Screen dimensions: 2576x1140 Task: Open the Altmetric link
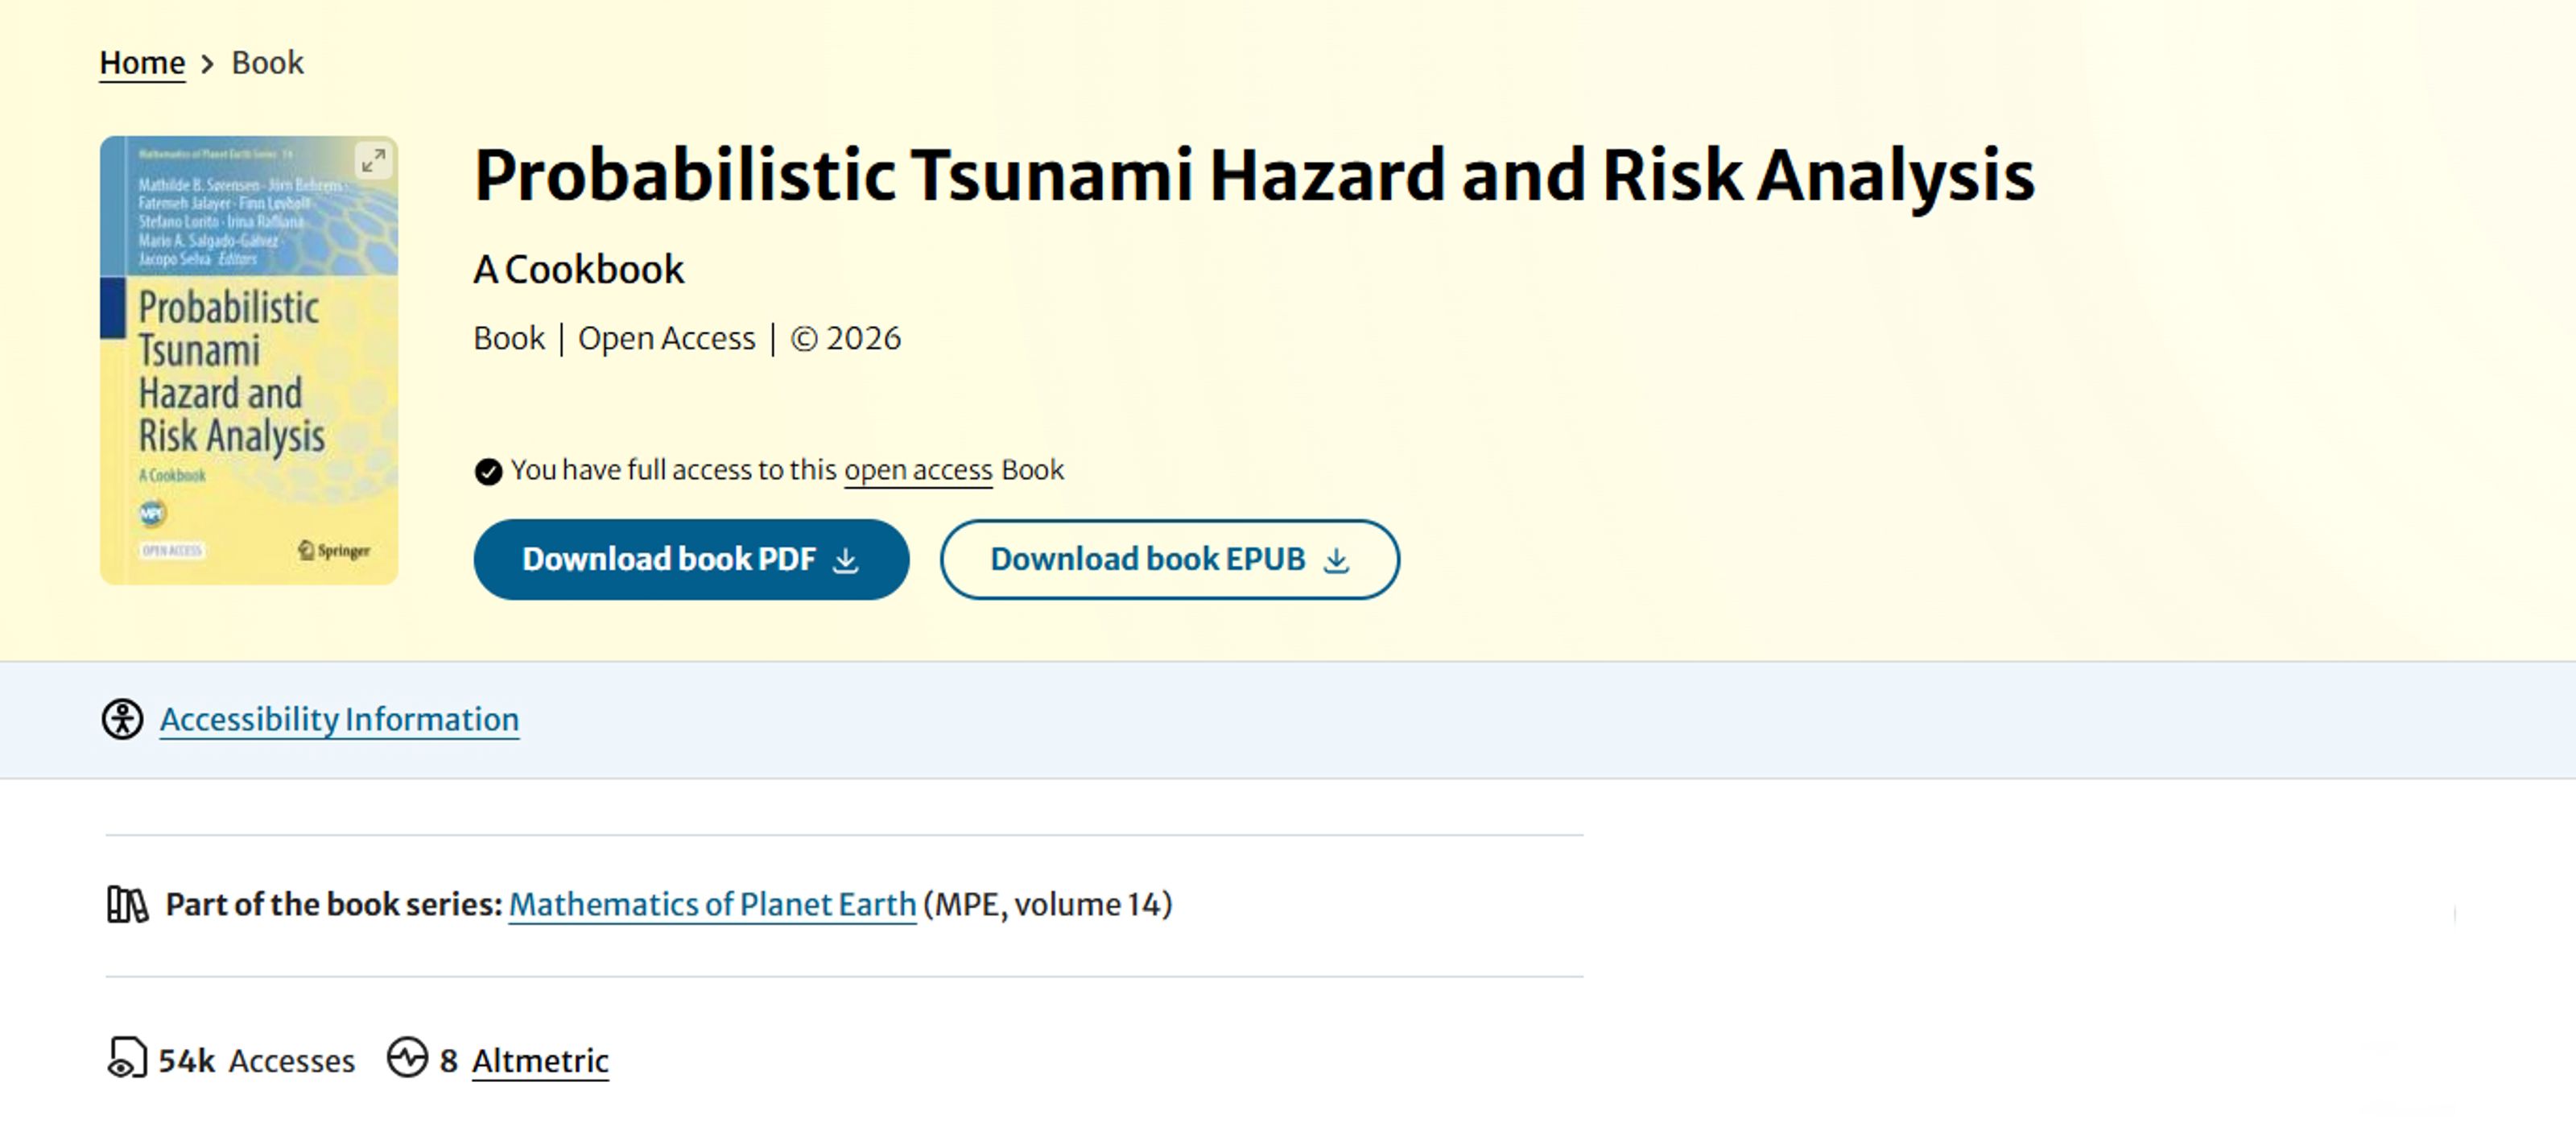540,1060
